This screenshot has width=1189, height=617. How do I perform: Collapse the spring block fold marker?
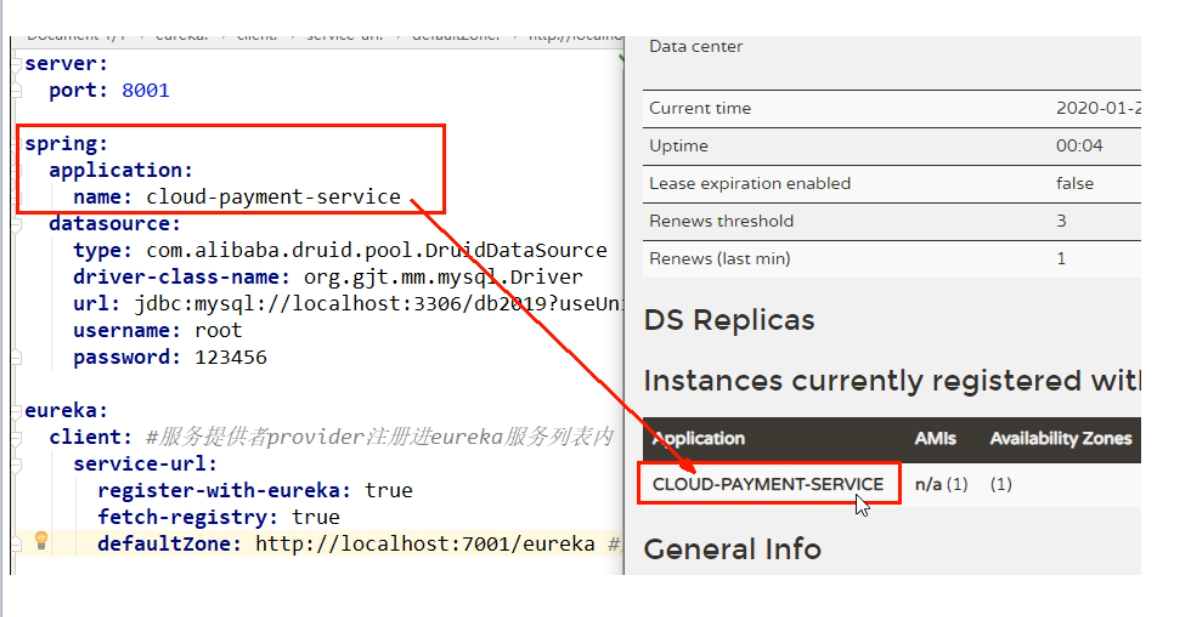pos(16,144)
